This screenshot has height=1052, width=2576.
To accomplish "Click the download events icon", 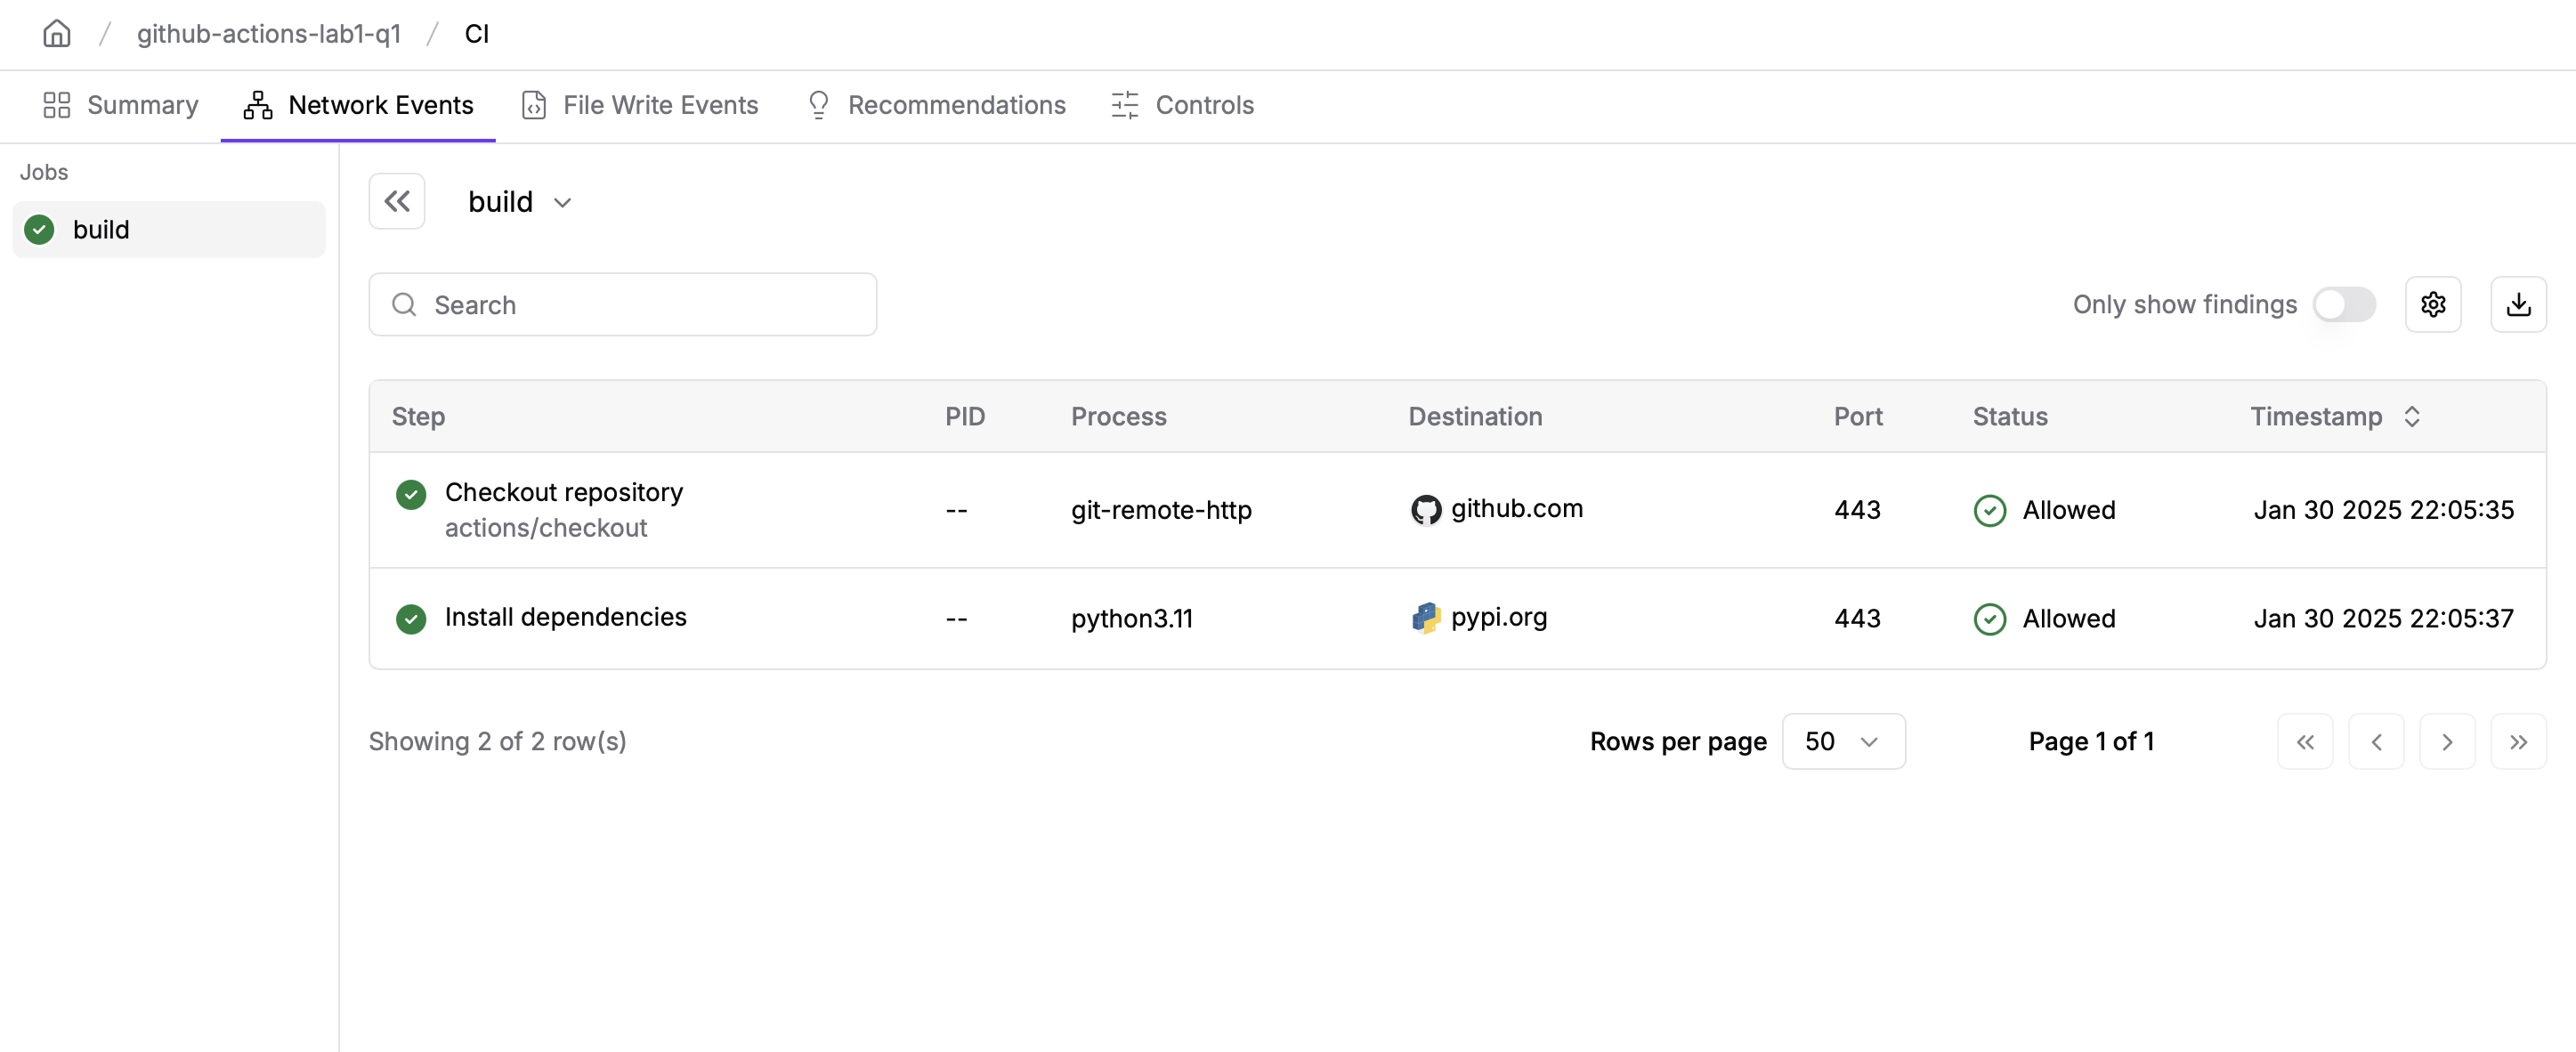I will click(x=2520, y=304).
